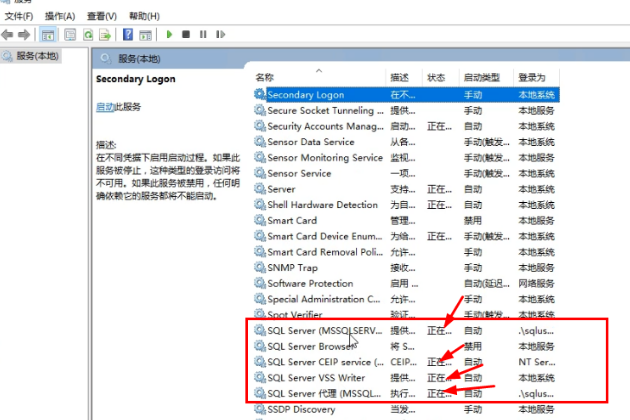Select 服务(本地) in left tree pane

(37, 56)
